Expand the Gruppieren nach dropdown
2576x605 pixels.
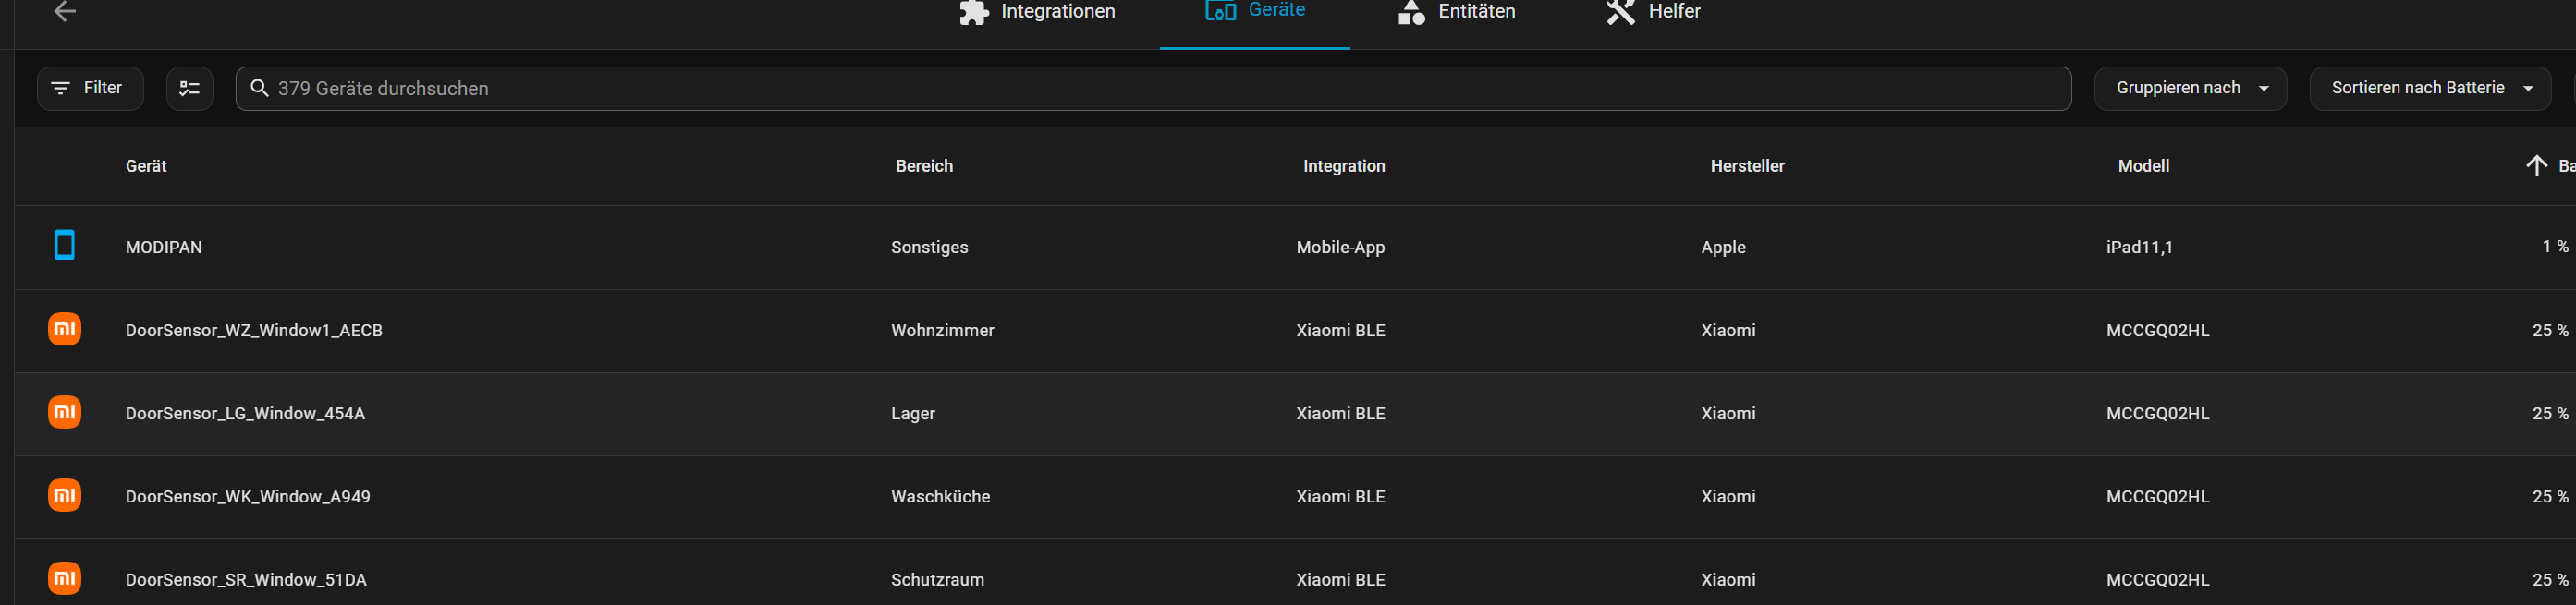(2189, 88)
